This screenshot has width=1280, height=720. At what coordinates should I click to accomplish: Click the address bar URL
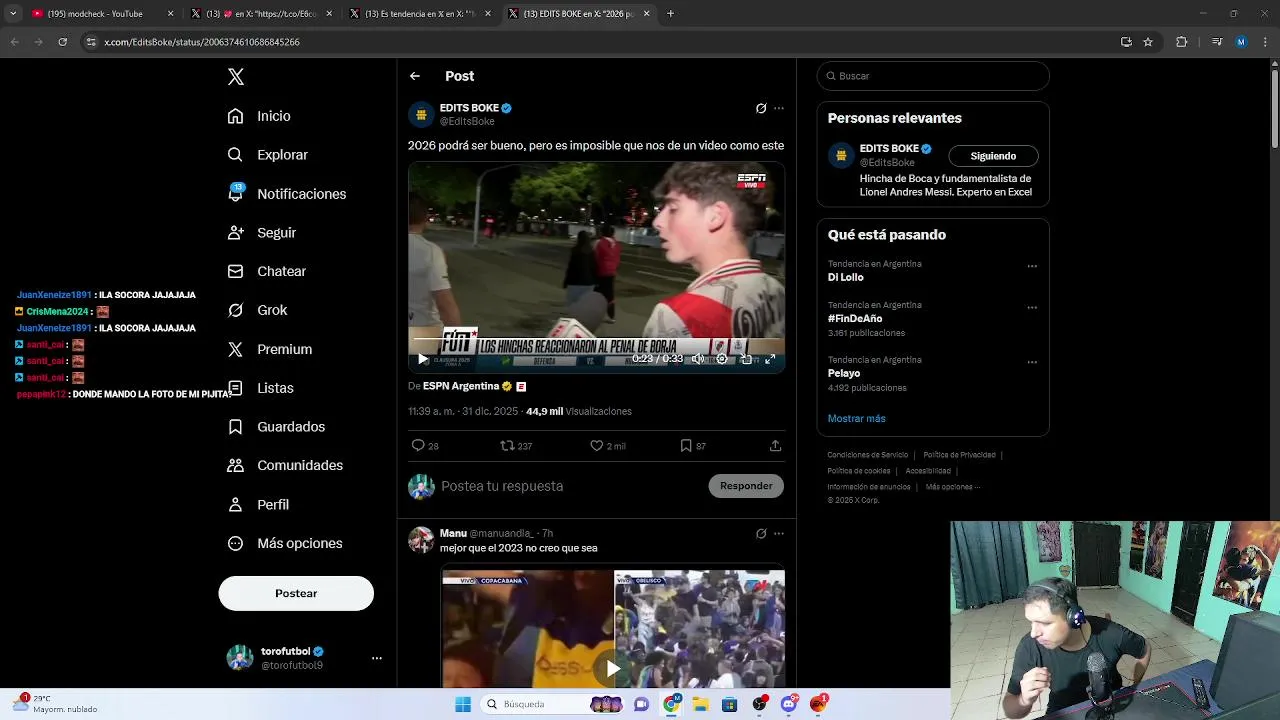[202, 42]
